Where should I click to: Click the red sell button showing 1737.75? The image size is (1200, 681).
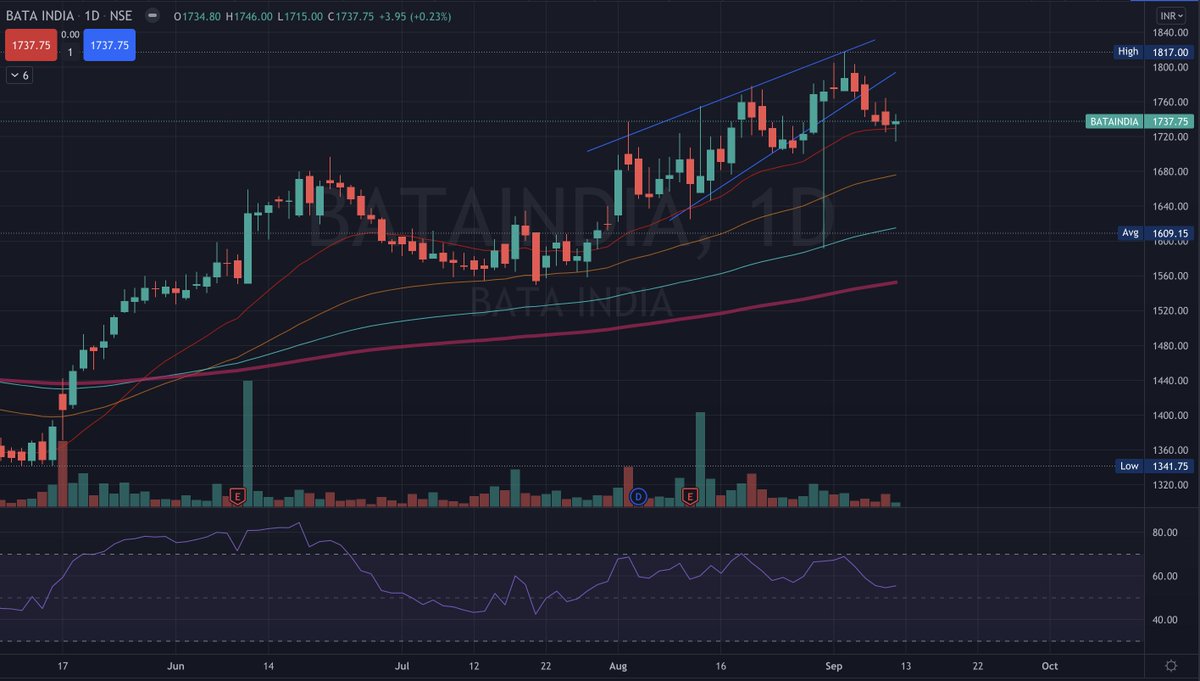(30, 45)
